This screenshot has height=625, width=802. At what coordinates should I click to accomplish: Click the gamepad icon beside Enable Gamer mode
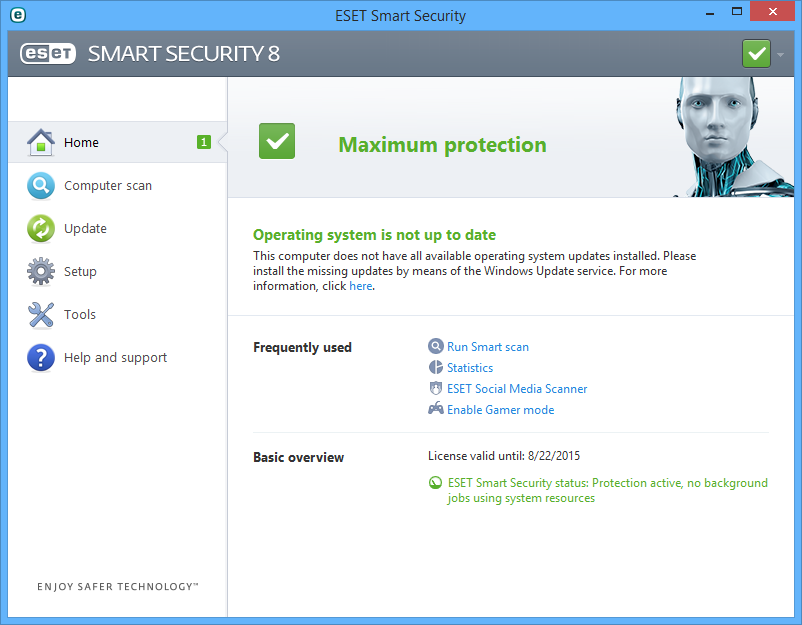pos(436,409)
